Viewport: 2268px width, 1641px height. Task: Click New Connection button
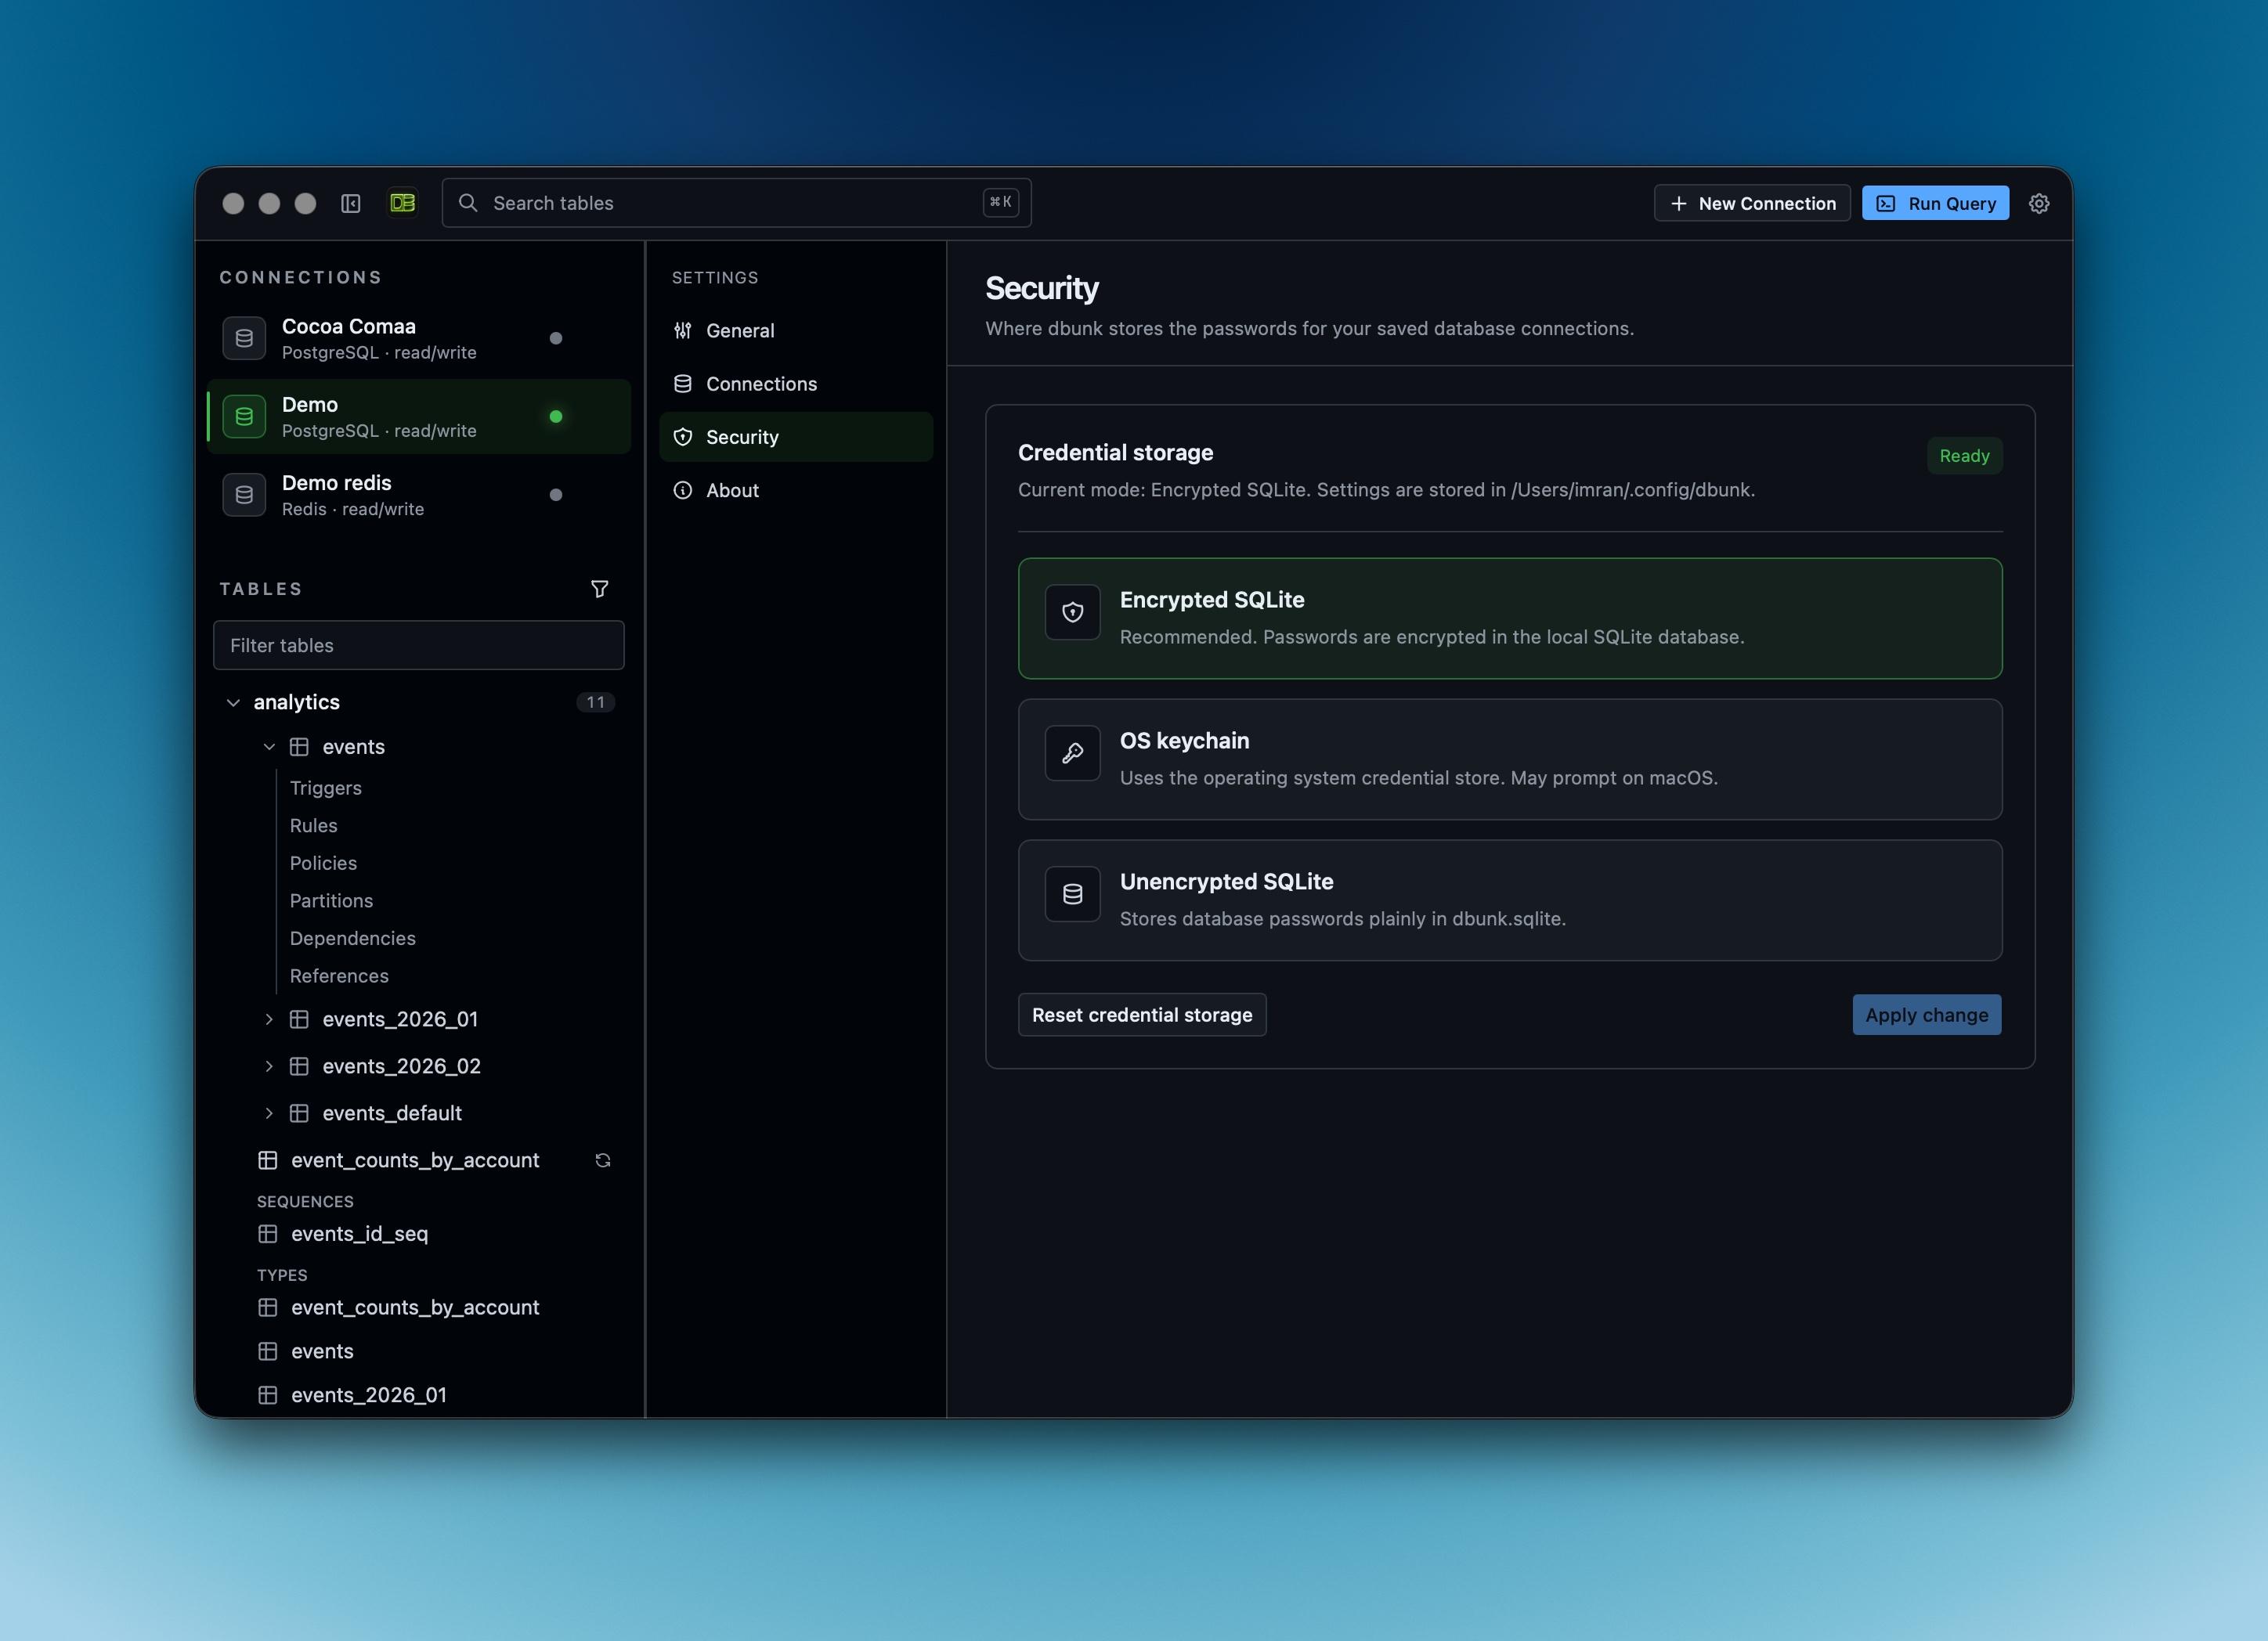[x=1752, y=203]
